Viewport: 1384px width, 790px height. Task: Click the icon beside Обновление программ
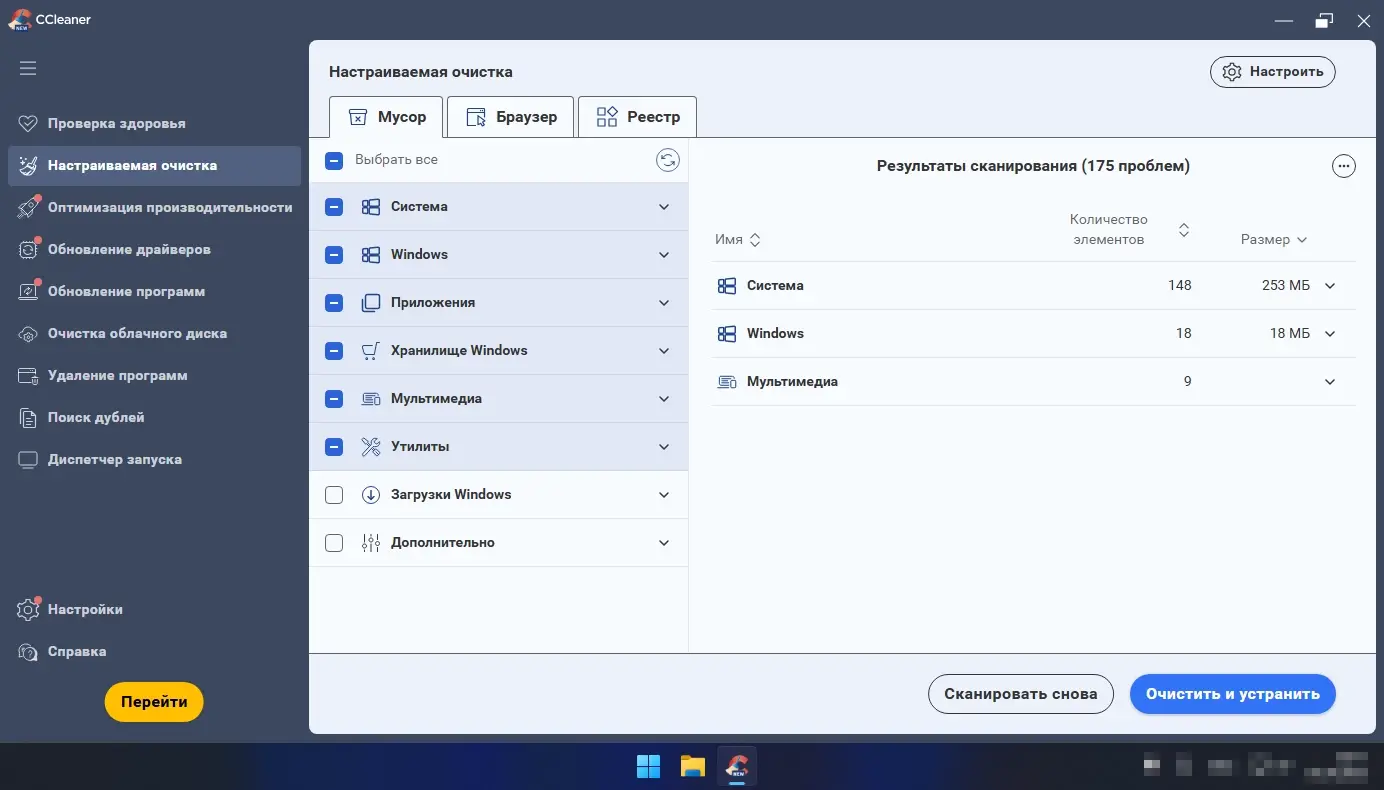coord(29,292)
